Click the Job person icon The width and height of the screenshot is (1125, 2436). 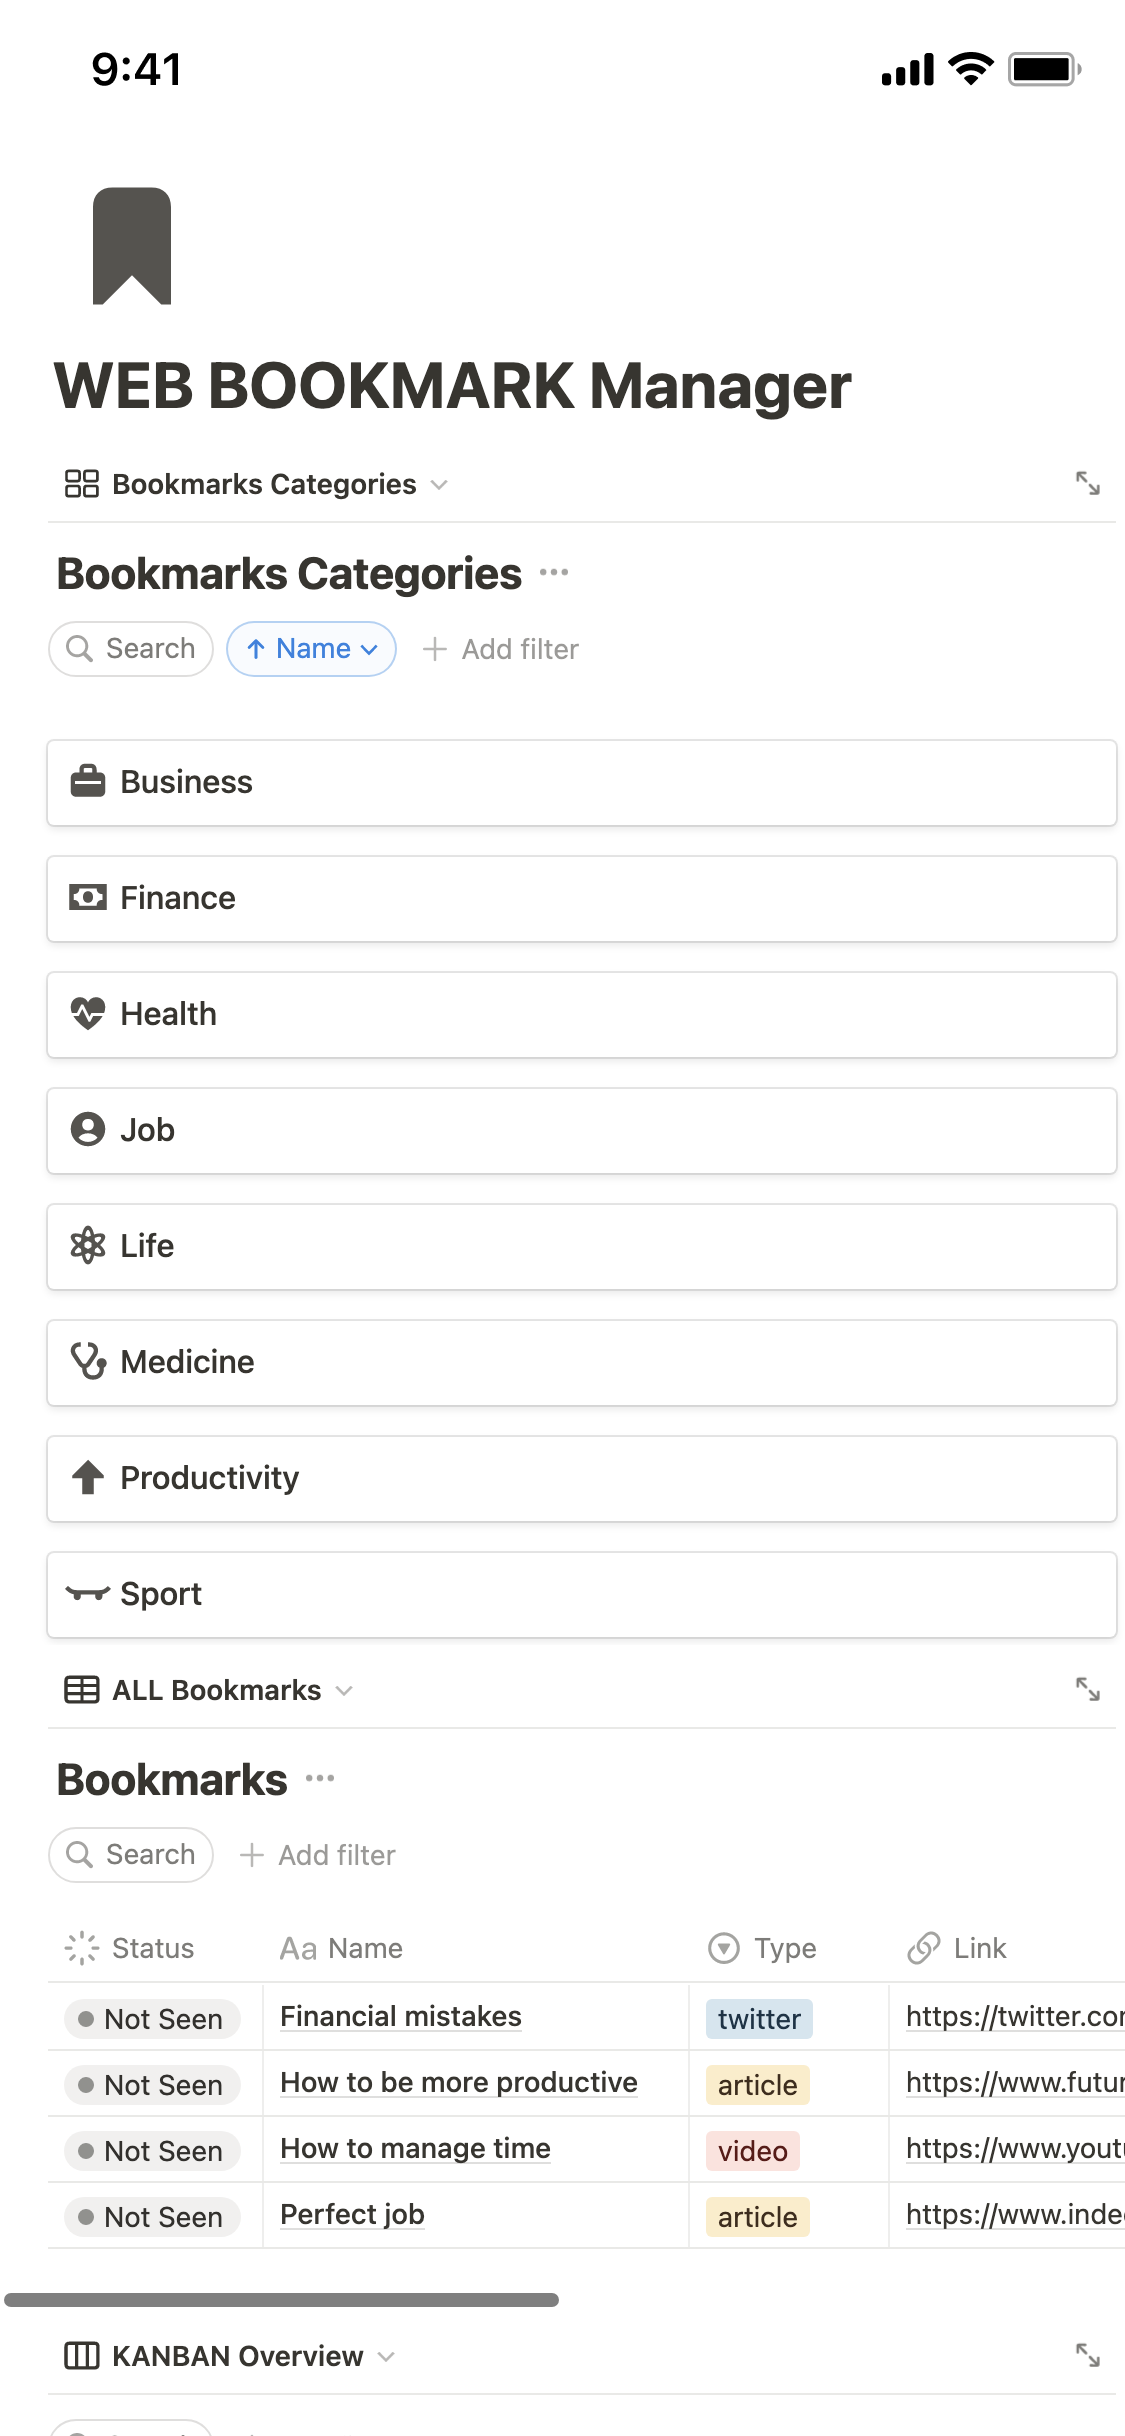click(x=88, y=1129)
